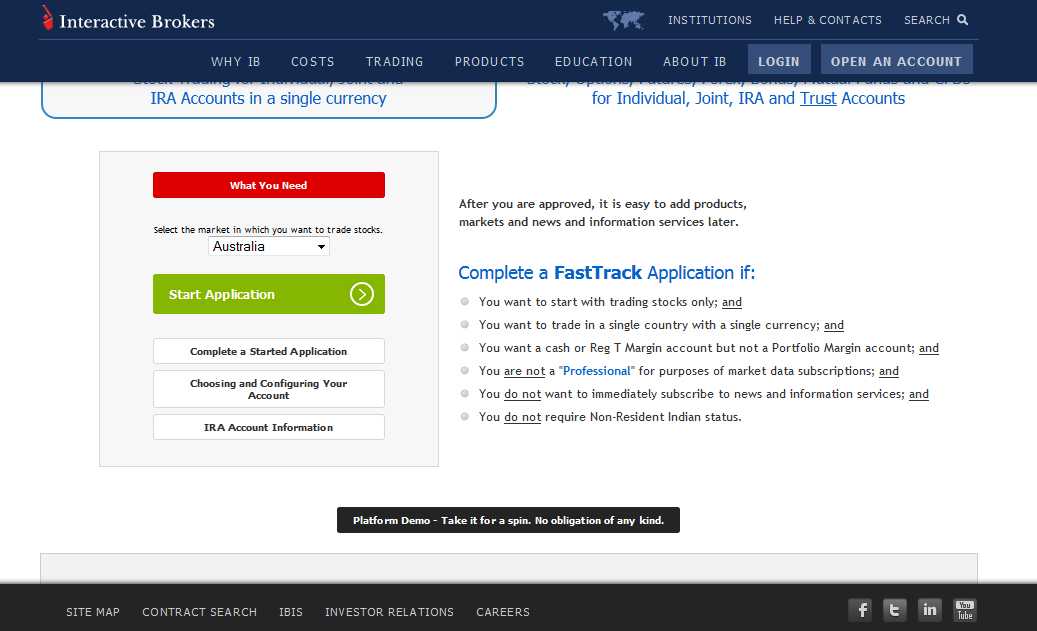Click OPEN AN ACCOUNT button
1037x631 pixels.
(897, 61)
